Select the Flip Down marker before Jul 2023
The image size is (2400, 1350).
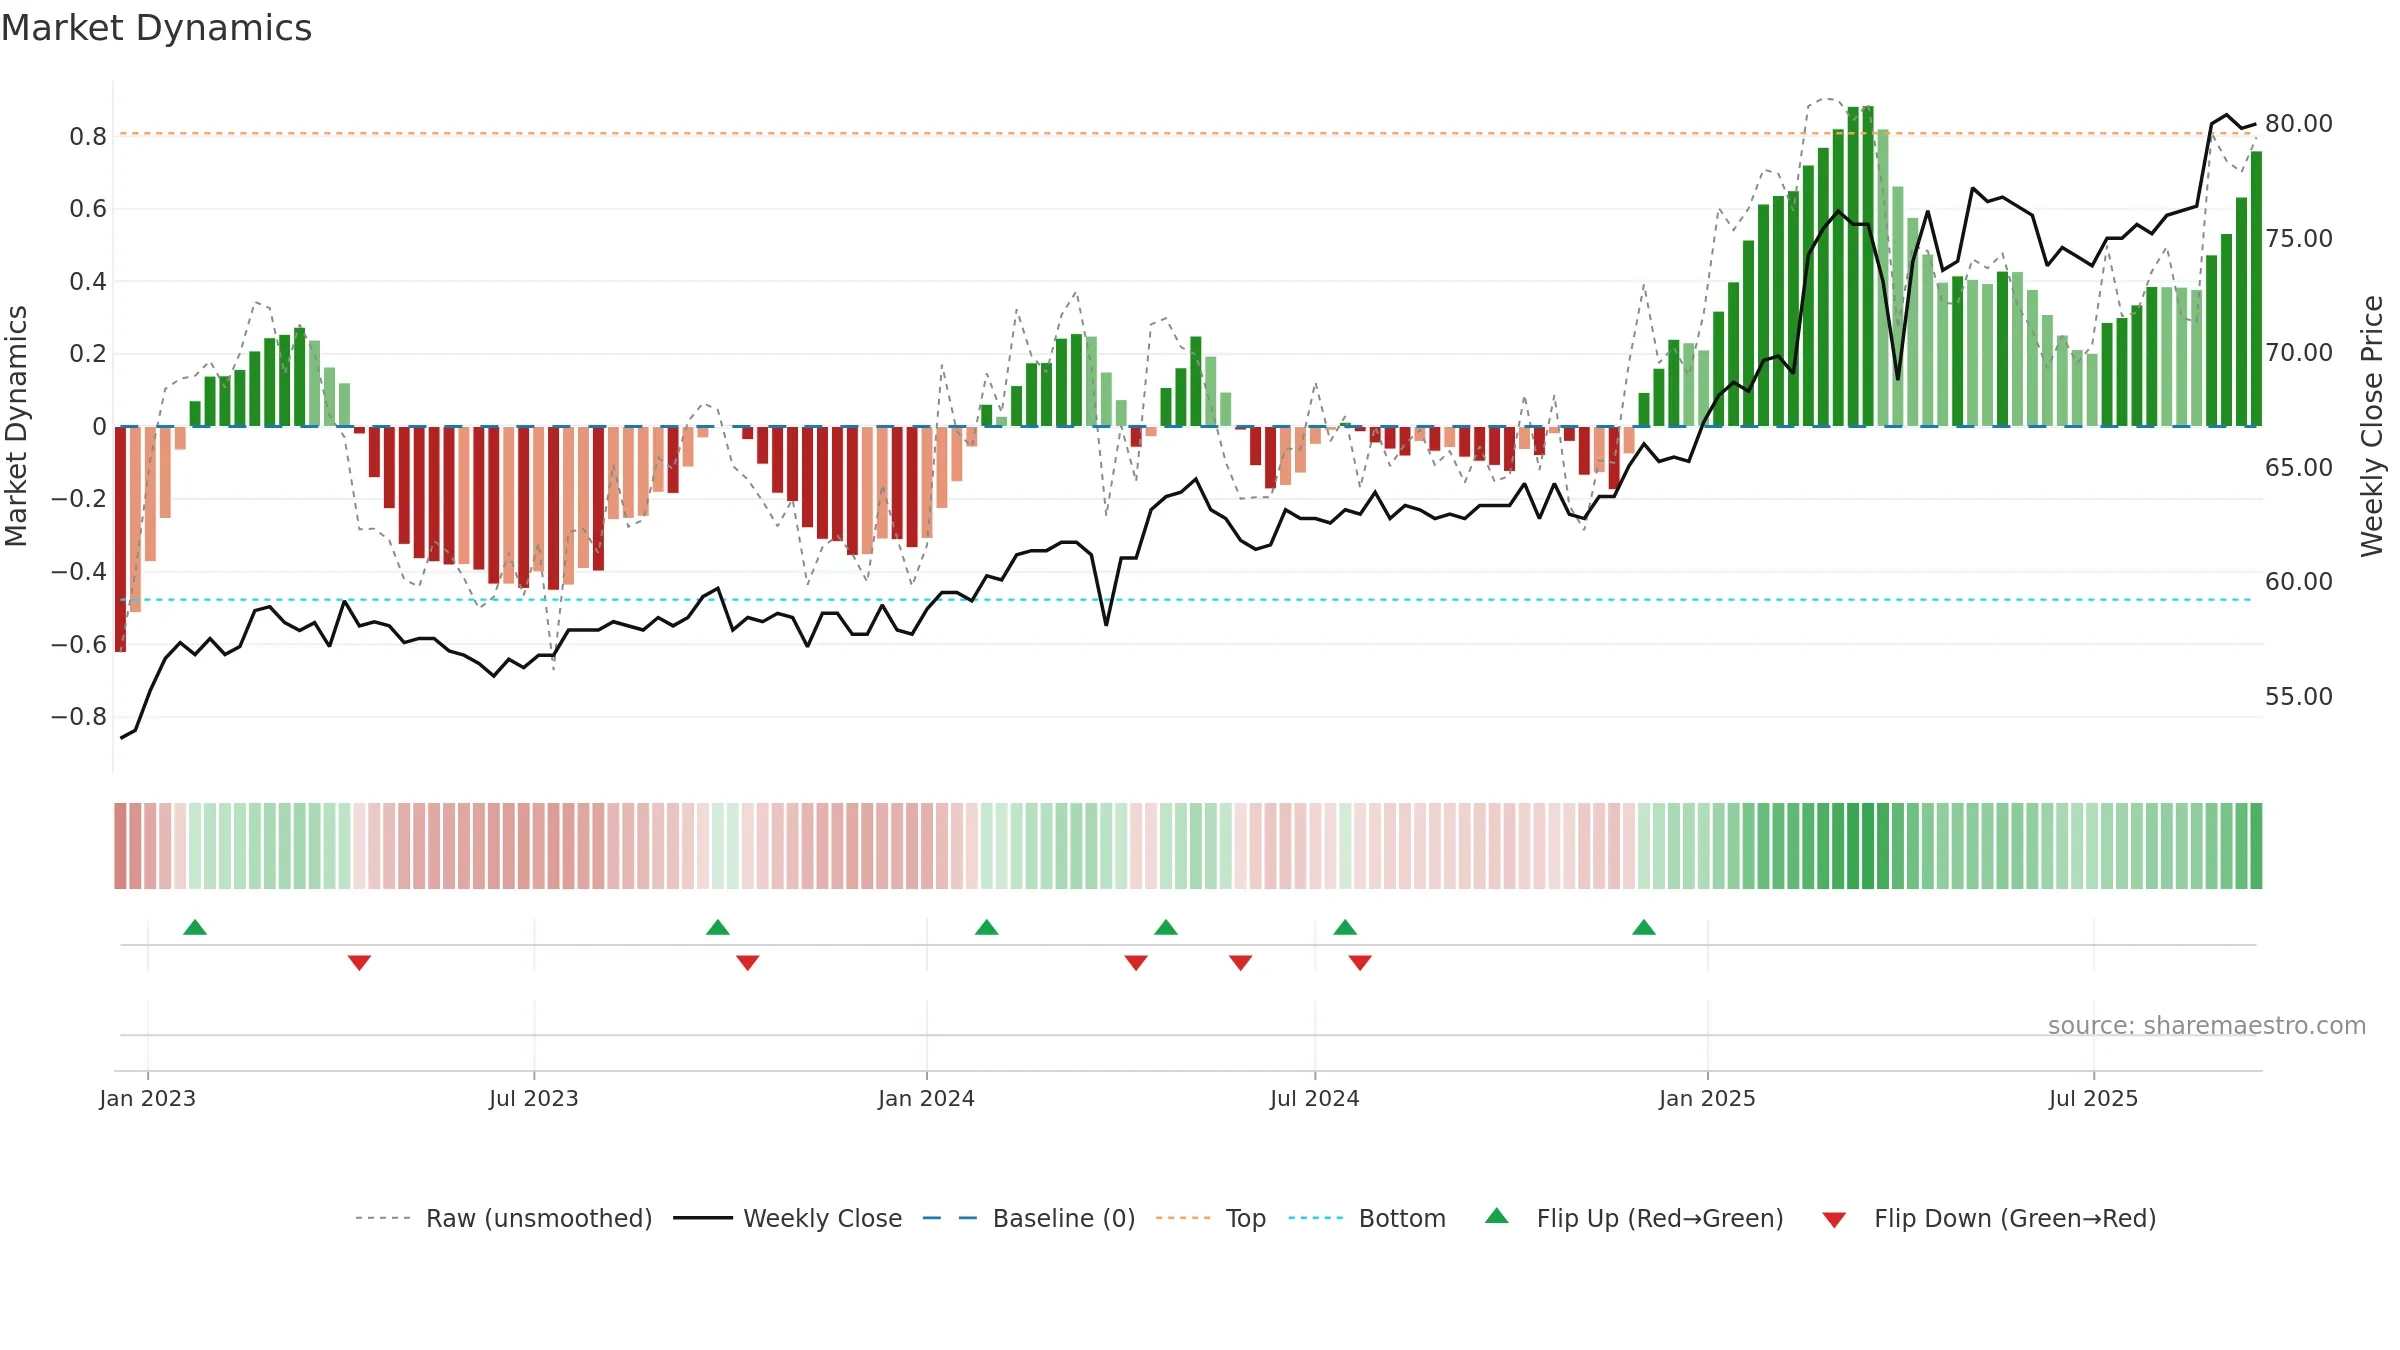click(x=360, y=963)
